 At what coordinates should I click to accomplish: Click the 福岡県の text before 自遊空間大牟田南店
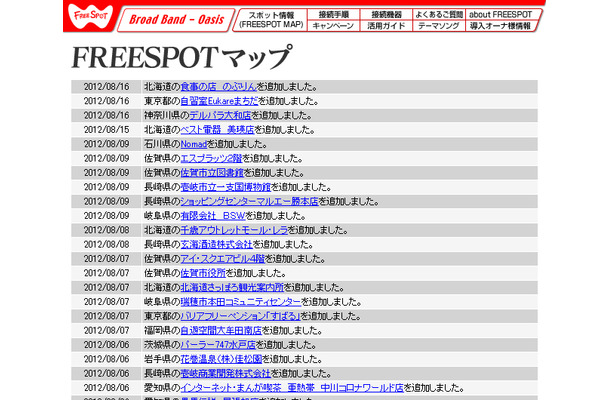tap(162, 331)
